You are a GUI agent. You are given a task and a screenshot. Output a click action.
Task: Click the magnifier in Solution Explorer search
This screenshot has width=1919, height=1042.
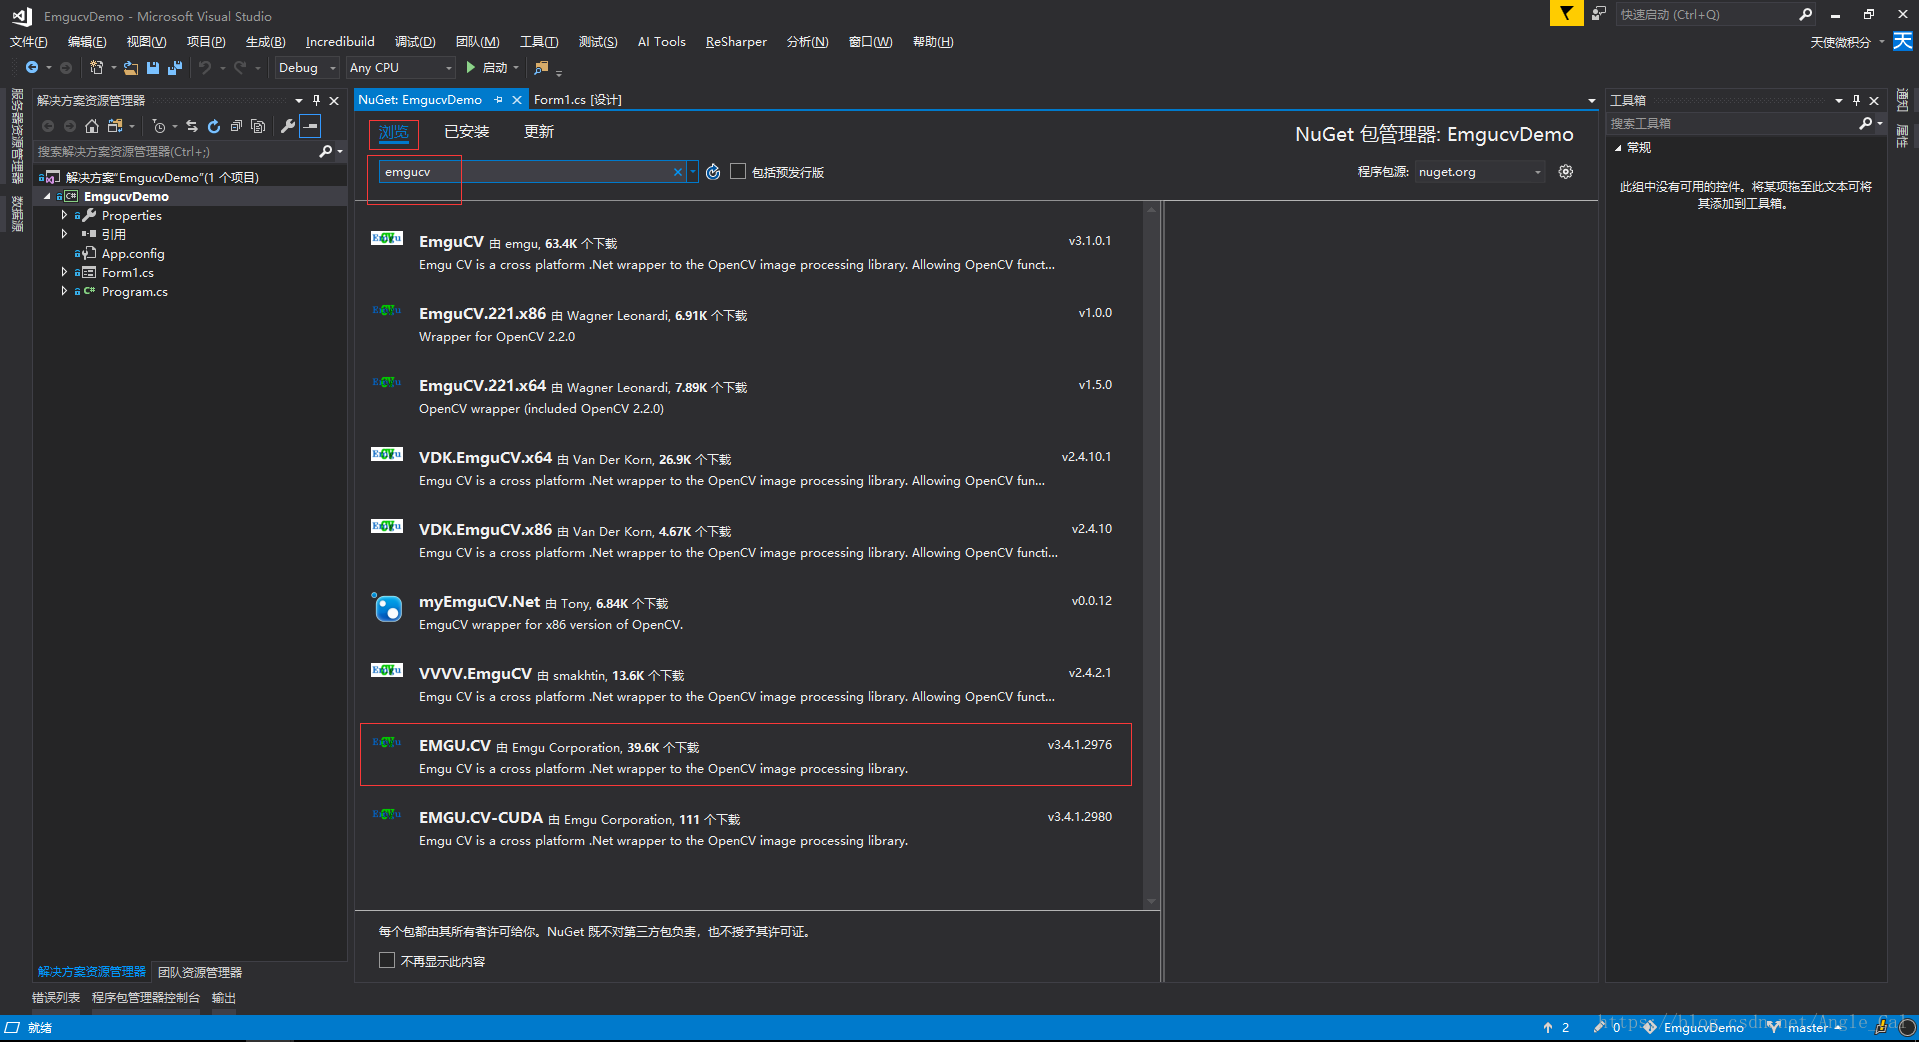pos(325,151)
